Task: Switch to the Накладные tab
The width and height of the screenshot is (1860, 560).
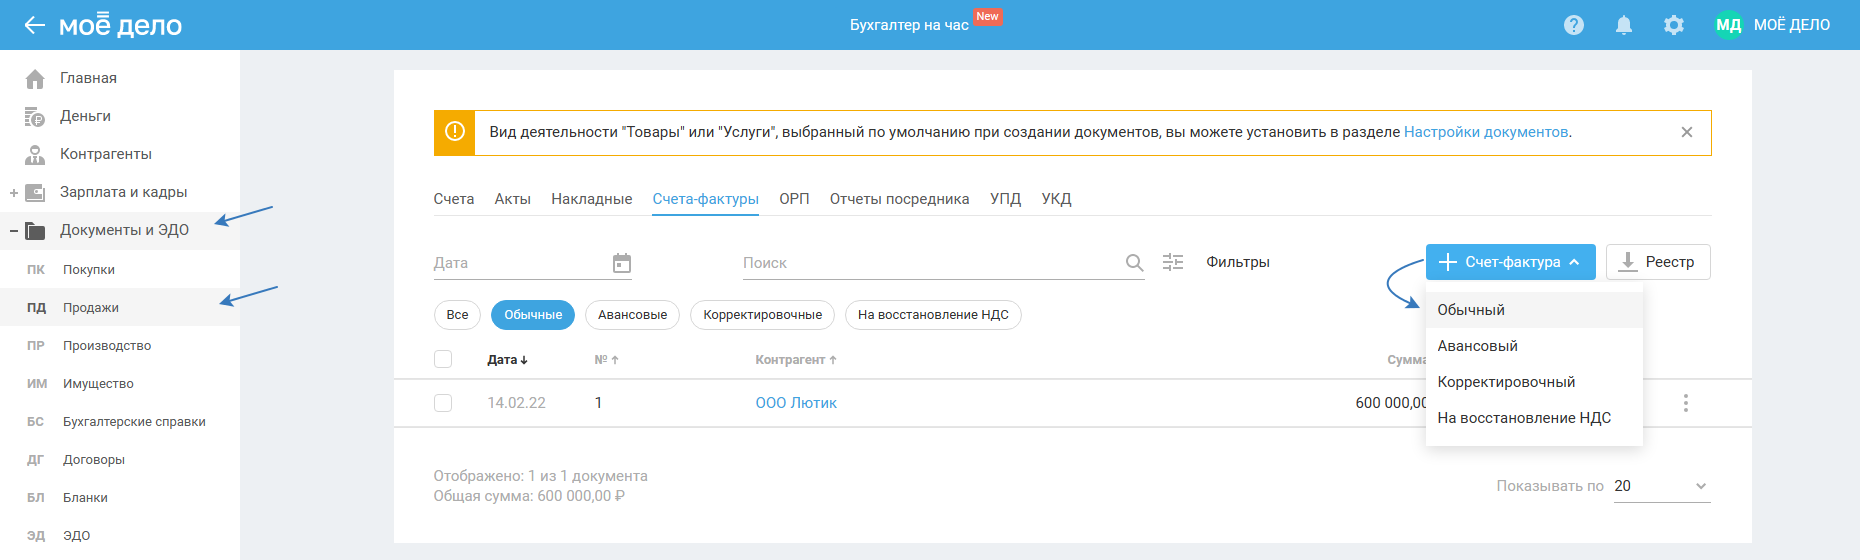Action: point(591,199)
